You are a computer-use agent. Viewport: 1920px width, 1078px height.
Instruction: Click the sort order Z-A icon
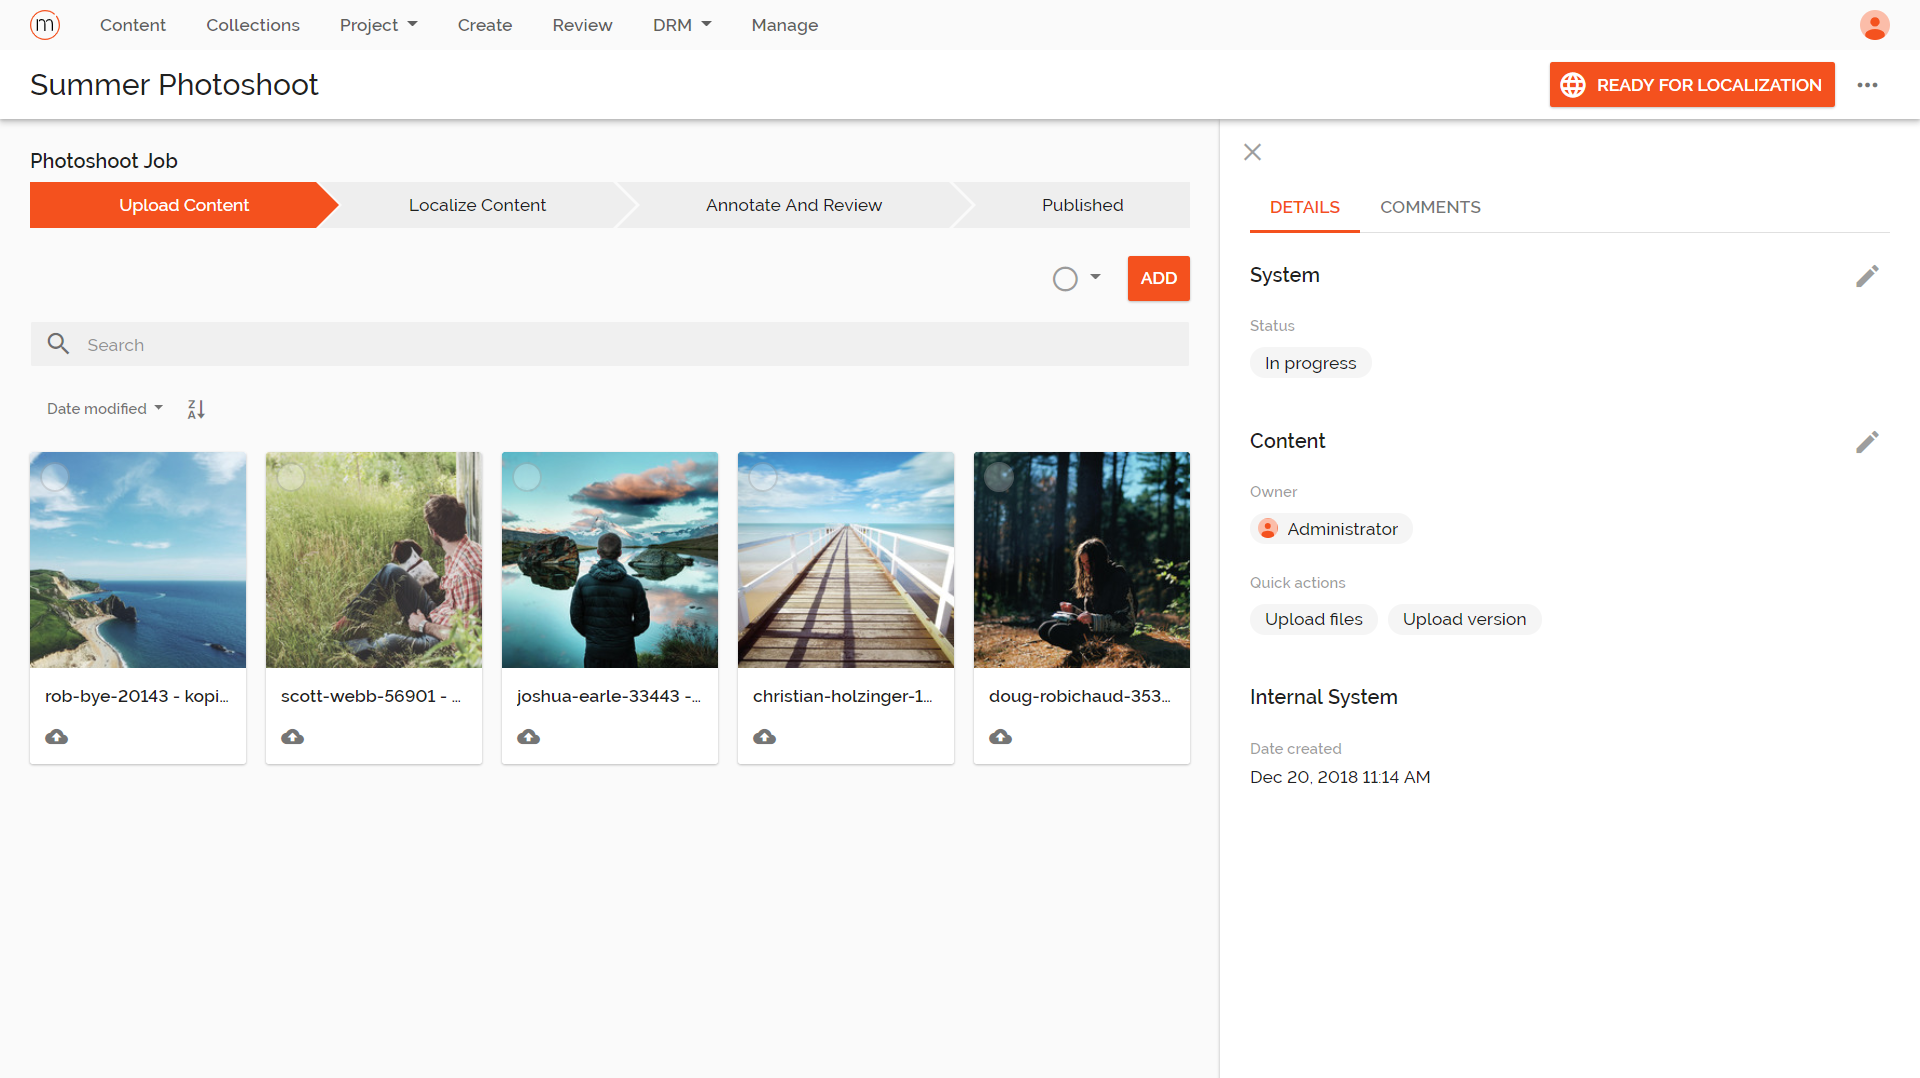point(195,408)
